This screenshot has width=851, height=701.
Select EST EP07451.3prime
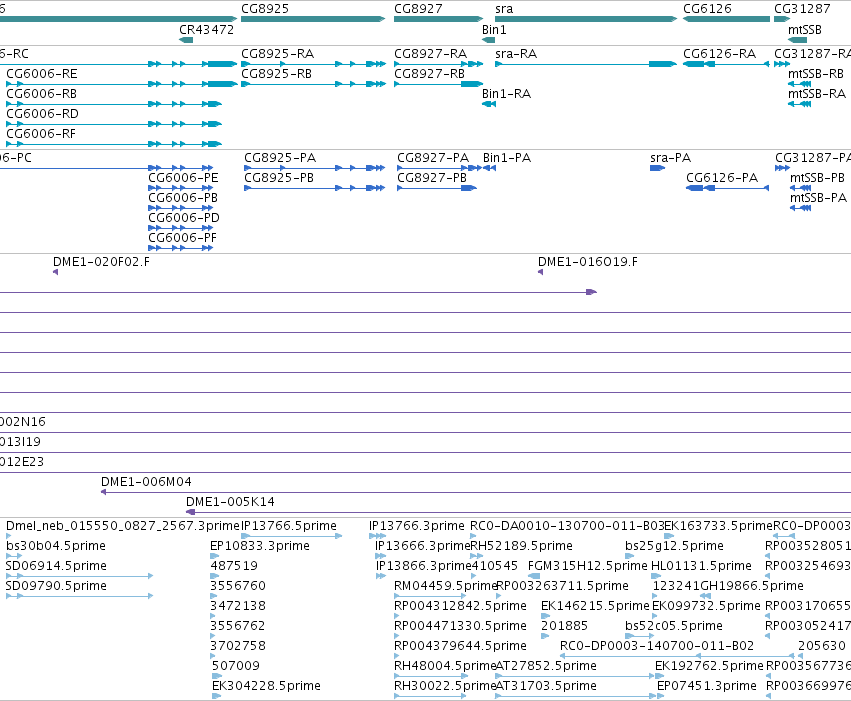(707, 686)
